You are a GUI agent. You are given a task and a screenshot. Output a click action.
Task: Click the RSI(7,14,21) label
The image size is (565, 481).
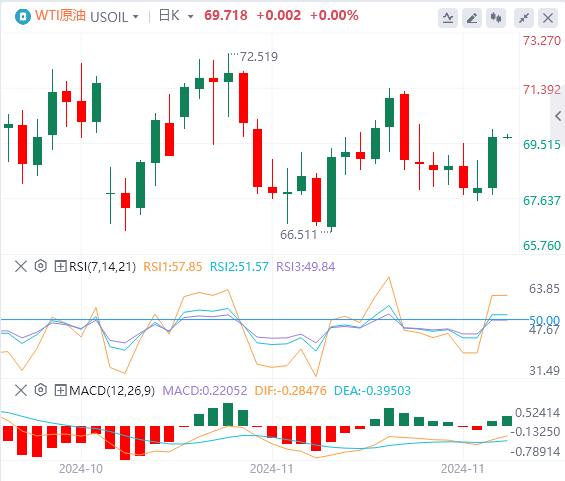click(102, 267)
